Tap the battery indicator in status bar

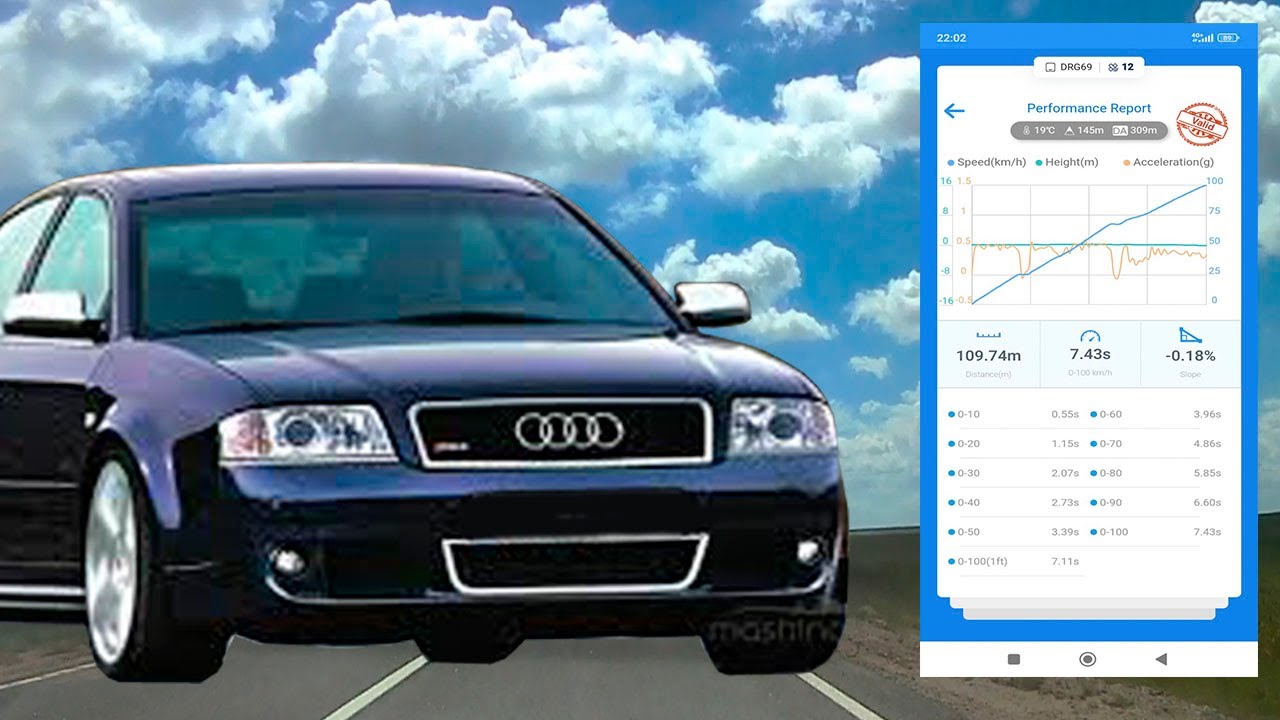point(1229,38)
